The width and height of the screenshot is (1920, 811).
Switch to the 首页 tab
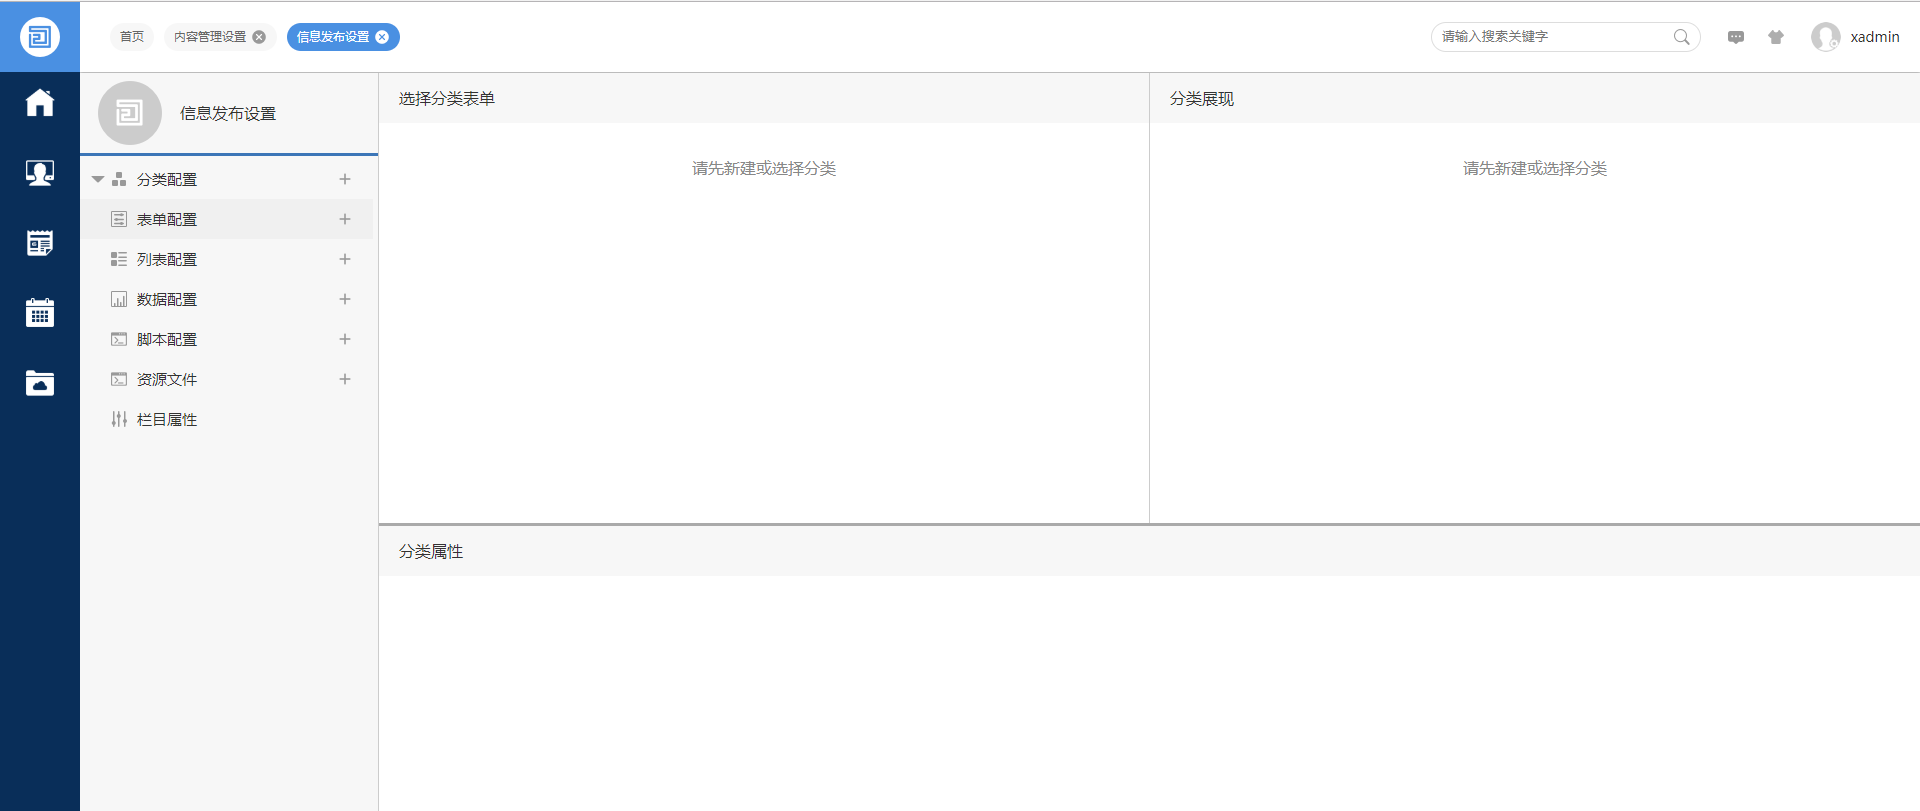[132, 37]
